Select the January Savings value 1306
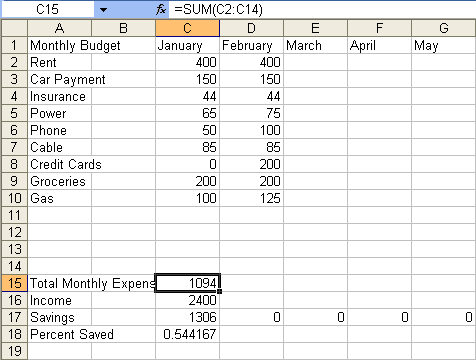The height and width of the screenshot is (360, 476). [187, 317]
